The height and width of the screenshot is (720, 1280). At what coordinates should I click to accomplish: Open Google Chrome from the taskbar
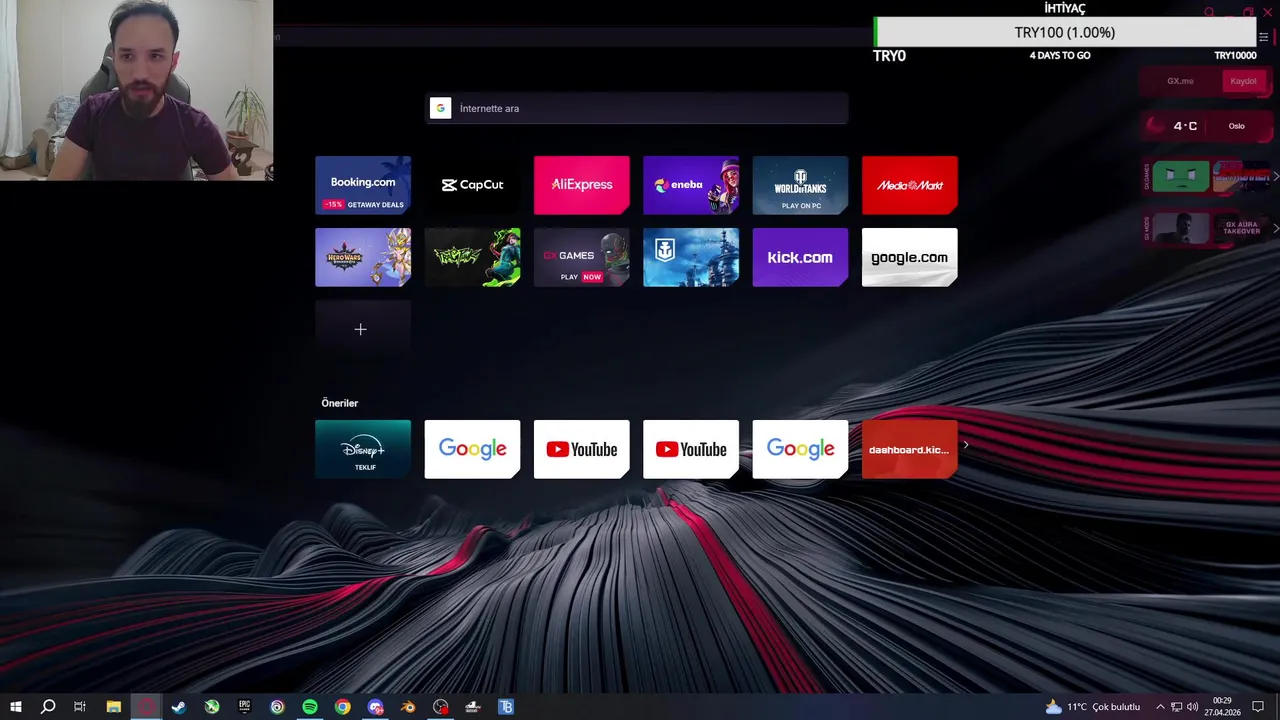343,707
